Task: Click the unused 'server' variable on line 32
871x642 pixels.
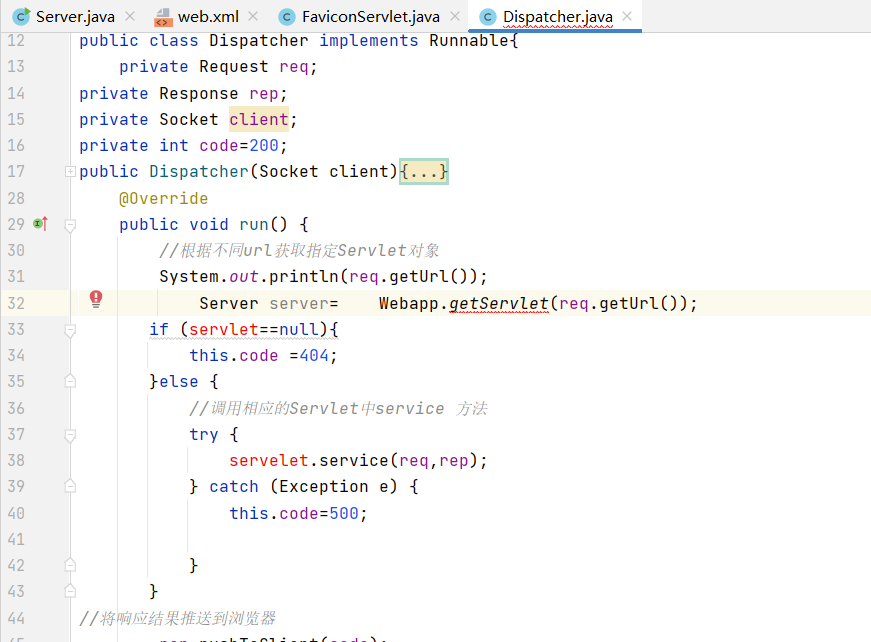Action: 299,303
